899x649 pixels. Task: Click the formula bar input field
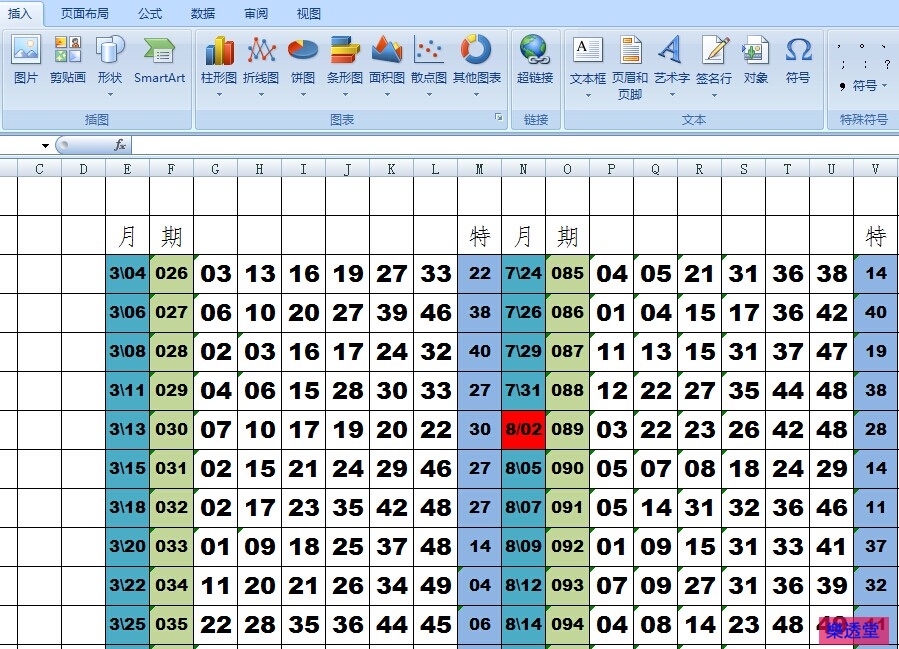pyautogui.click(x=515, y=145)
